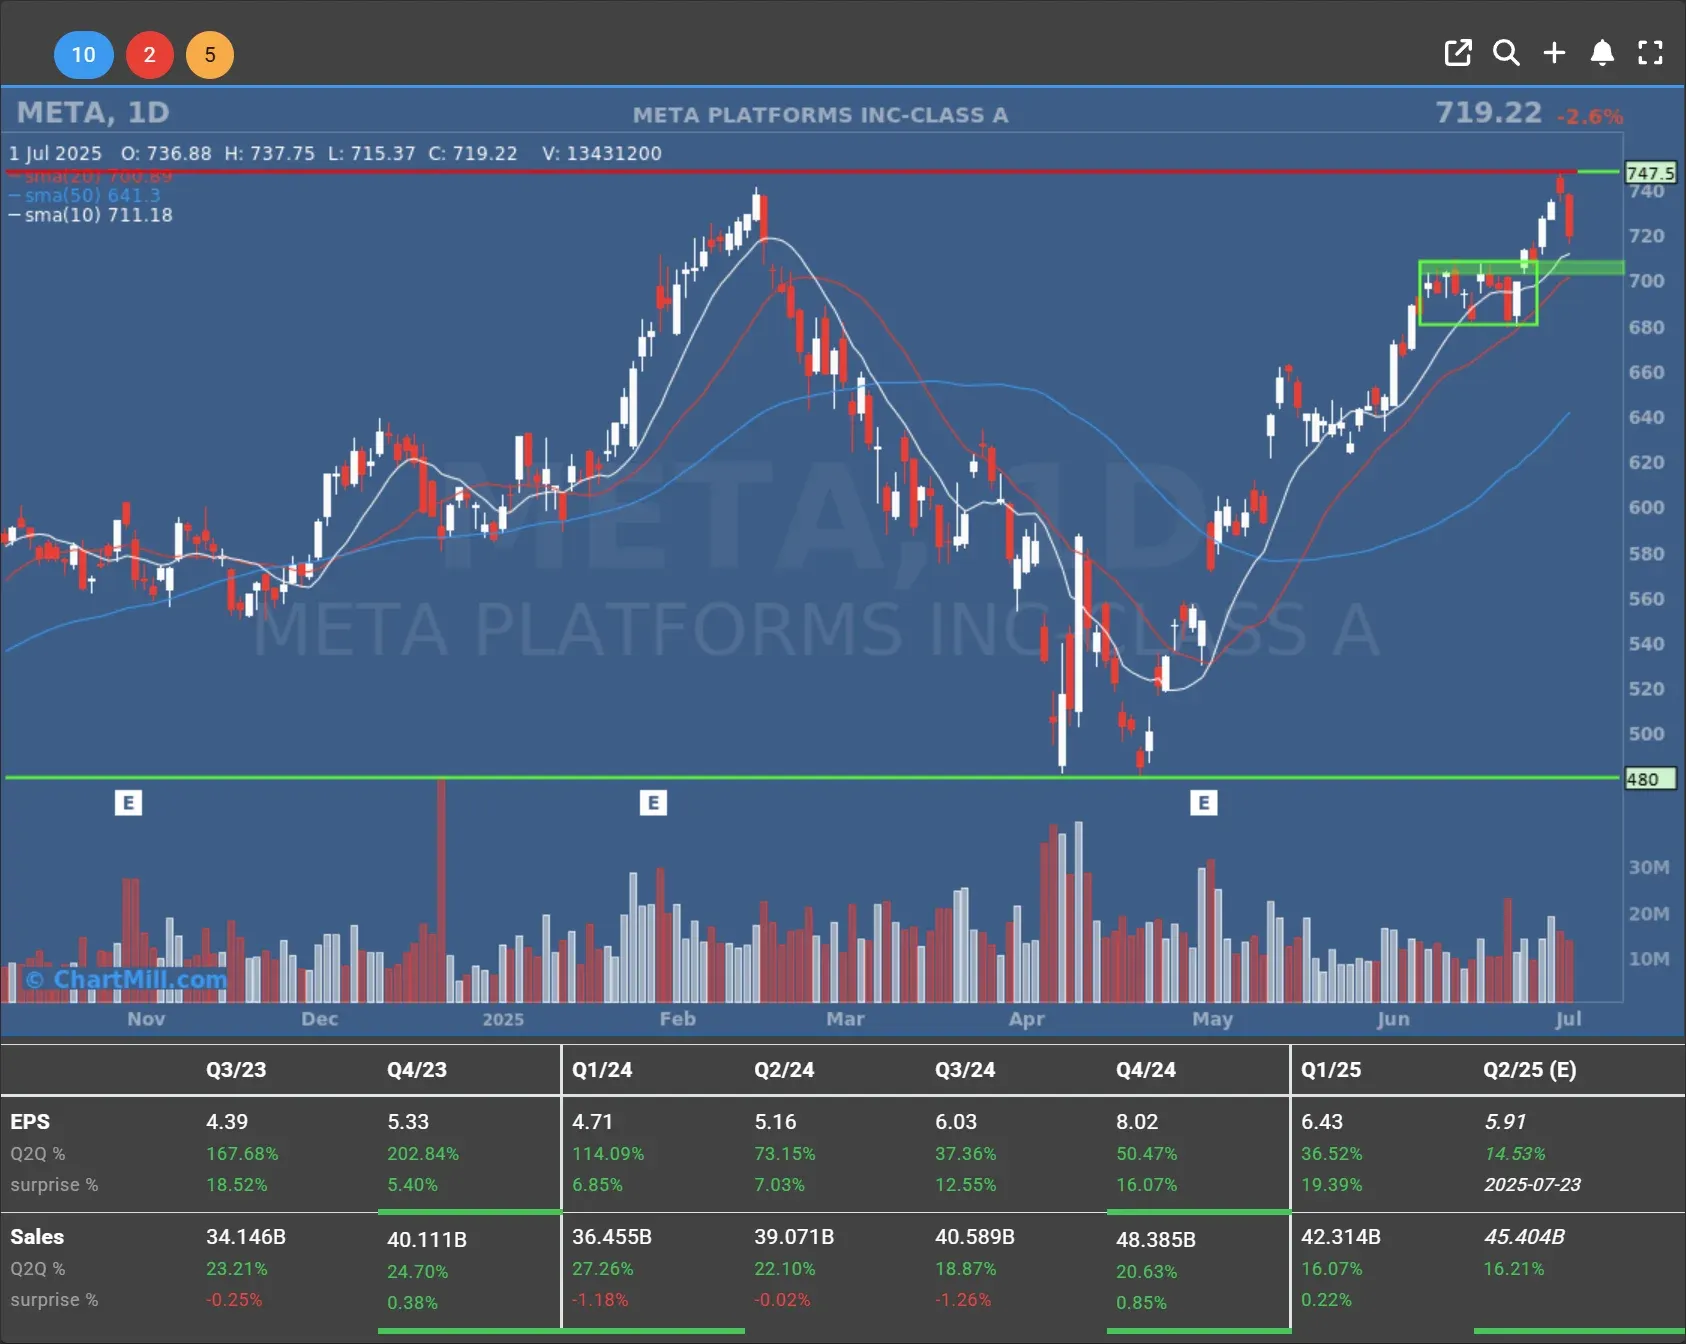The width and height of the screenshot is (1686, 1344).
Task: Click the -2.6% price change
Action: coord(1589,116)
